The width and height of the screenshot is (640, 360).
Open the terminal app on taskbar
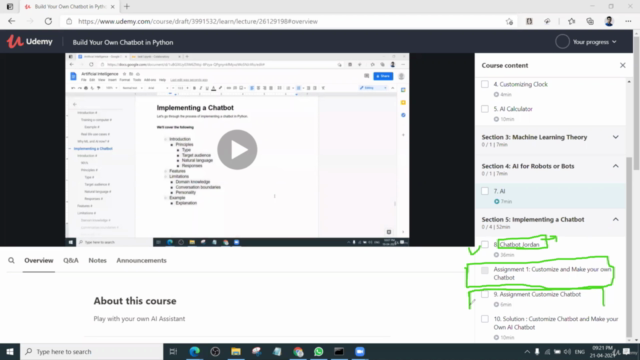tap(339, 351)
